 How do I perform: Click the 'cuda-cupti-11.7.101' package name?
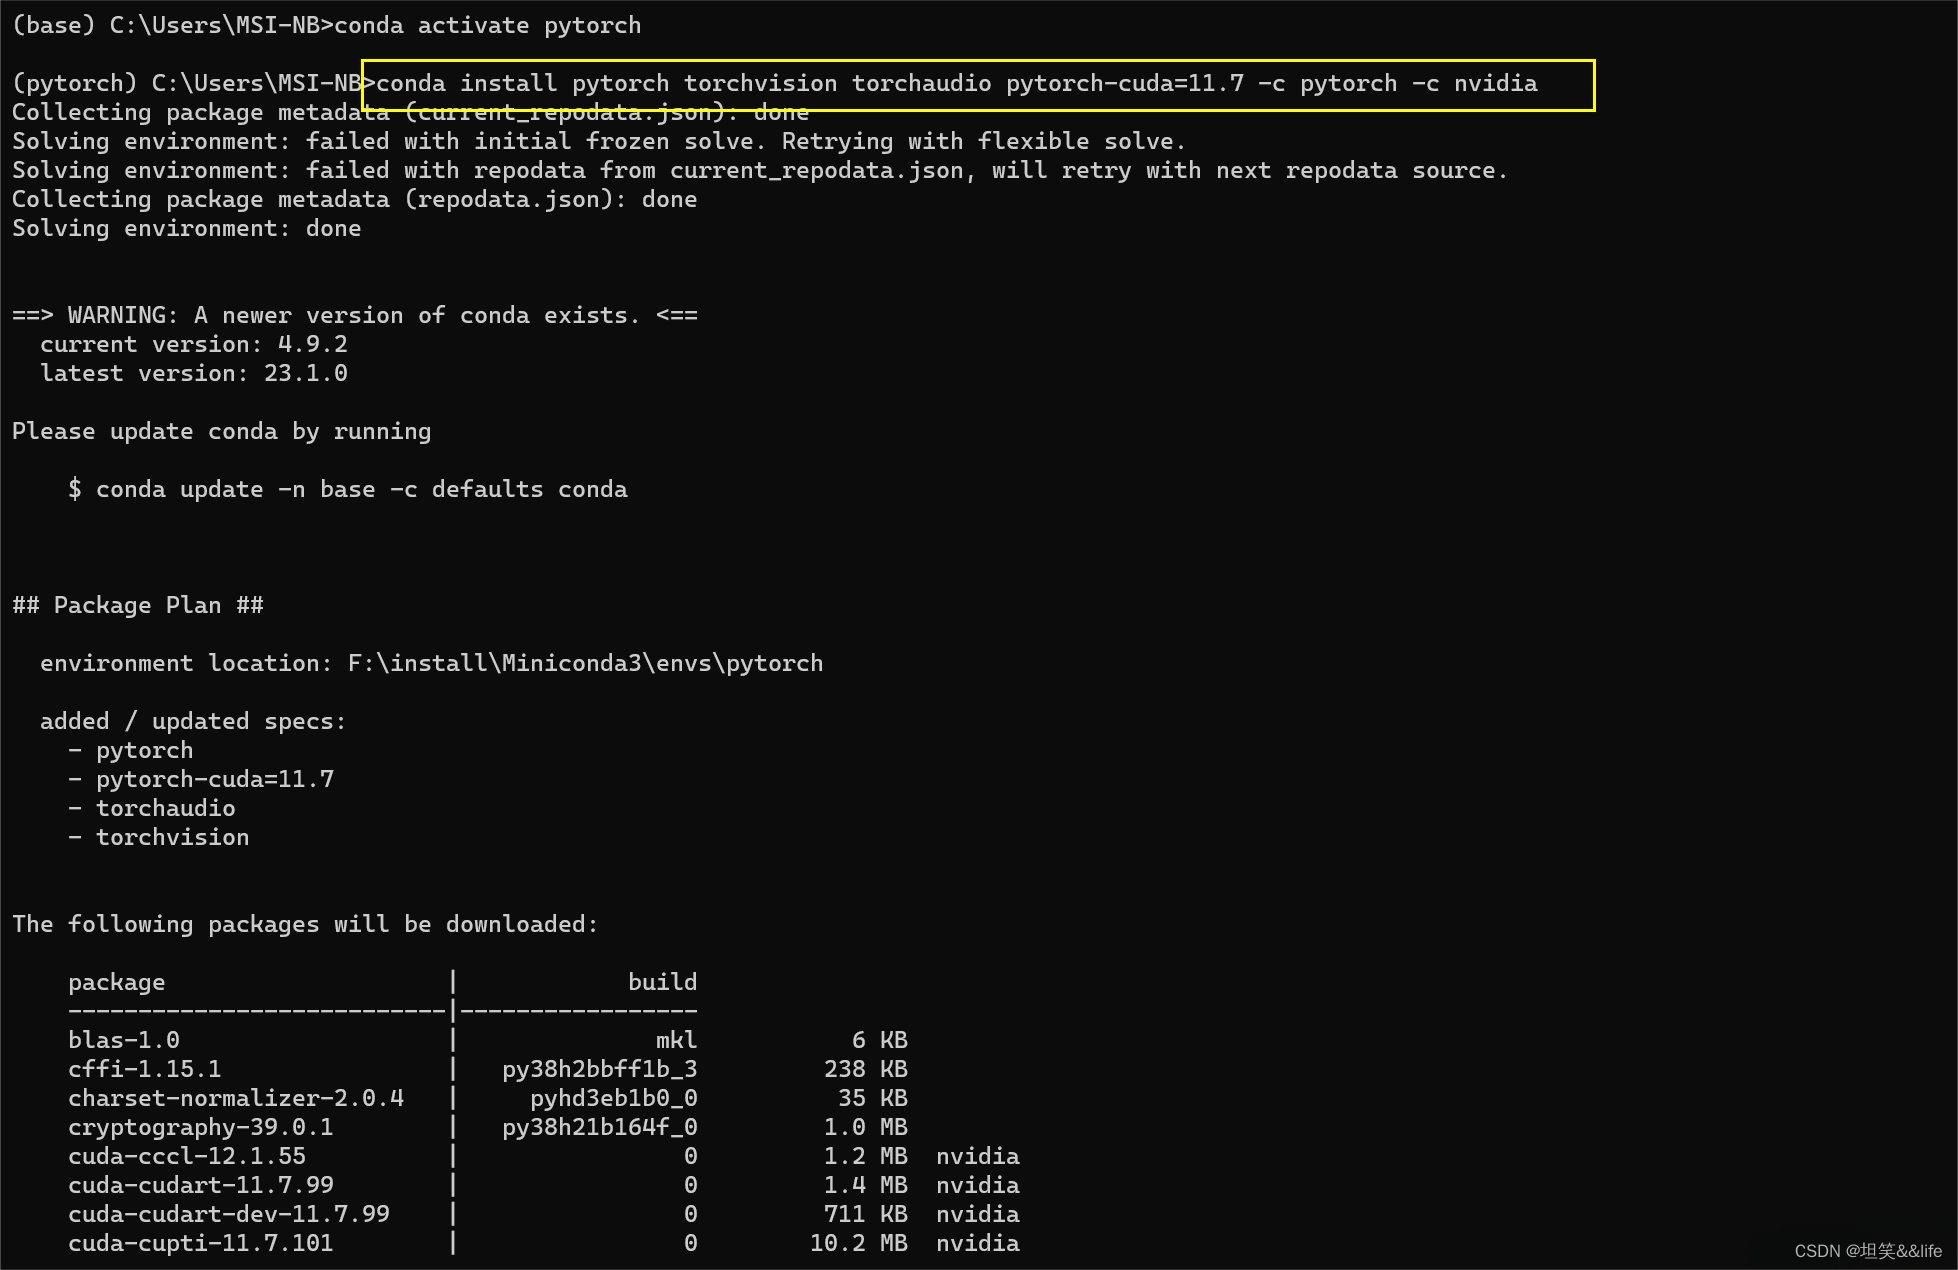(201, 1243)
